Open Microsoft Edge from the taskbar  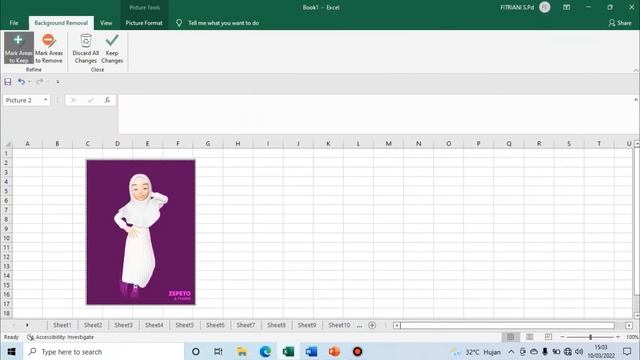tap(265, 351)
